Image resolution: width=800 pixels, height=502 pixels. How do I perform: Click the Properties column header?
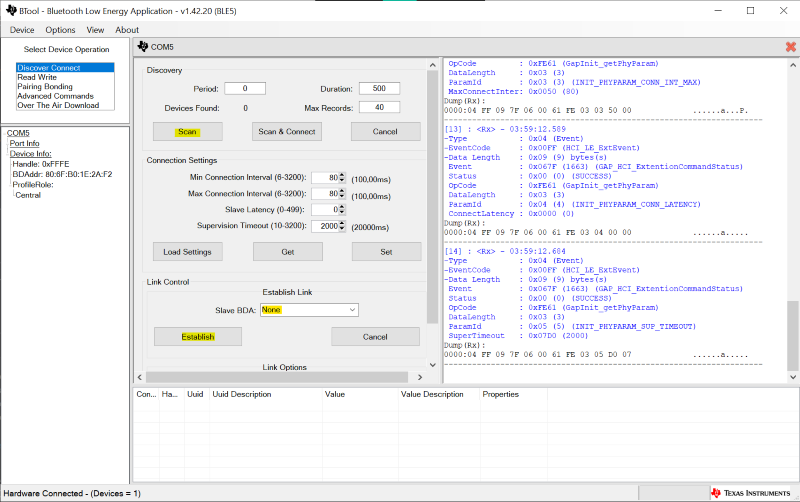513,394
